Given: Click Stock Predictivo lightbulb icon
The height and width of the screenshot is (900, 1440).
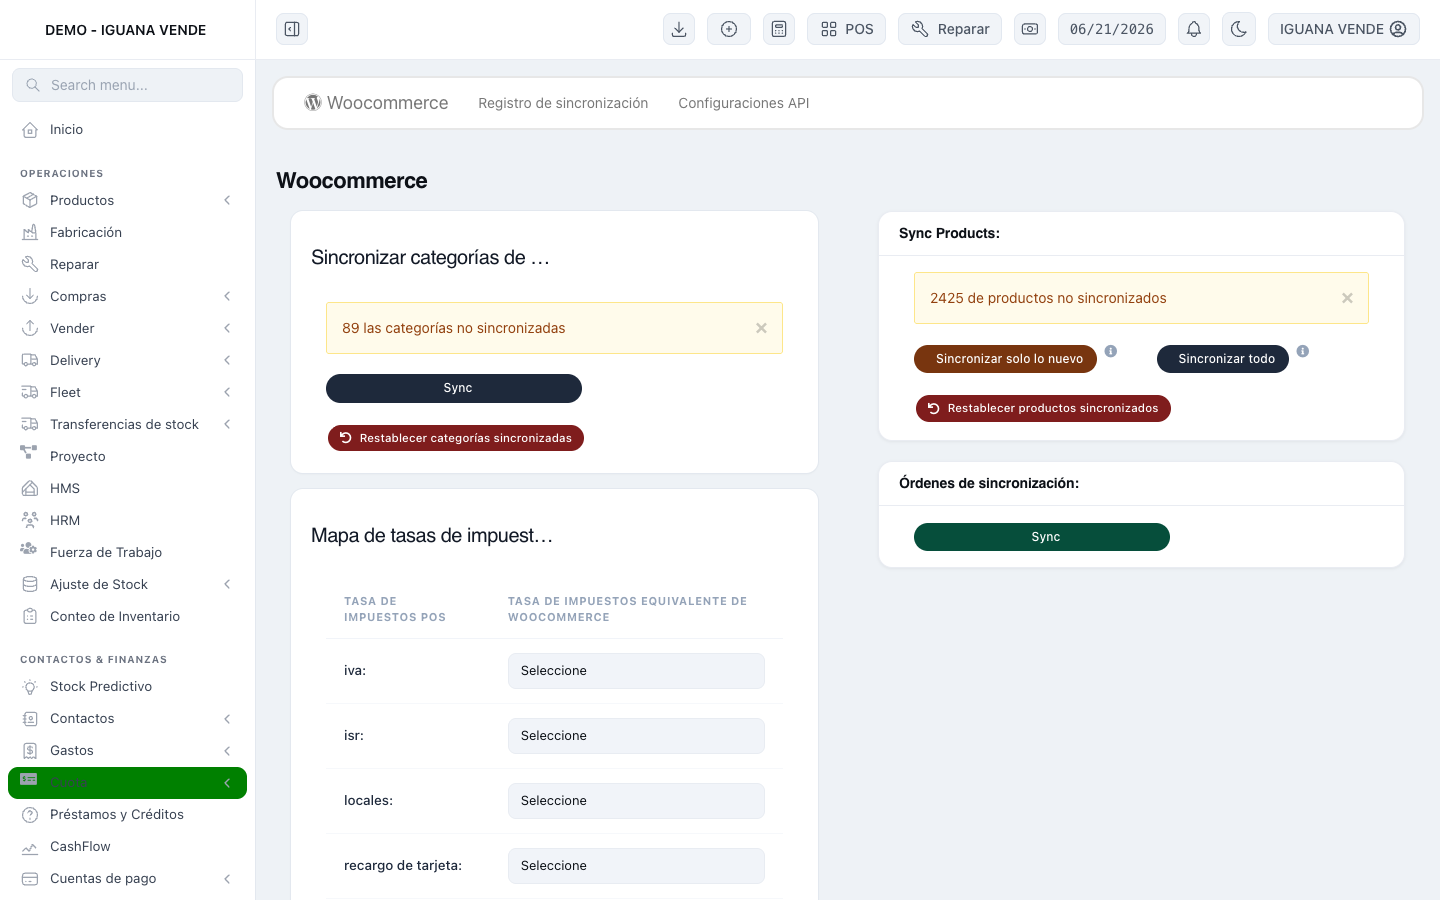Looking at the screenshot, I should (30, 687).
